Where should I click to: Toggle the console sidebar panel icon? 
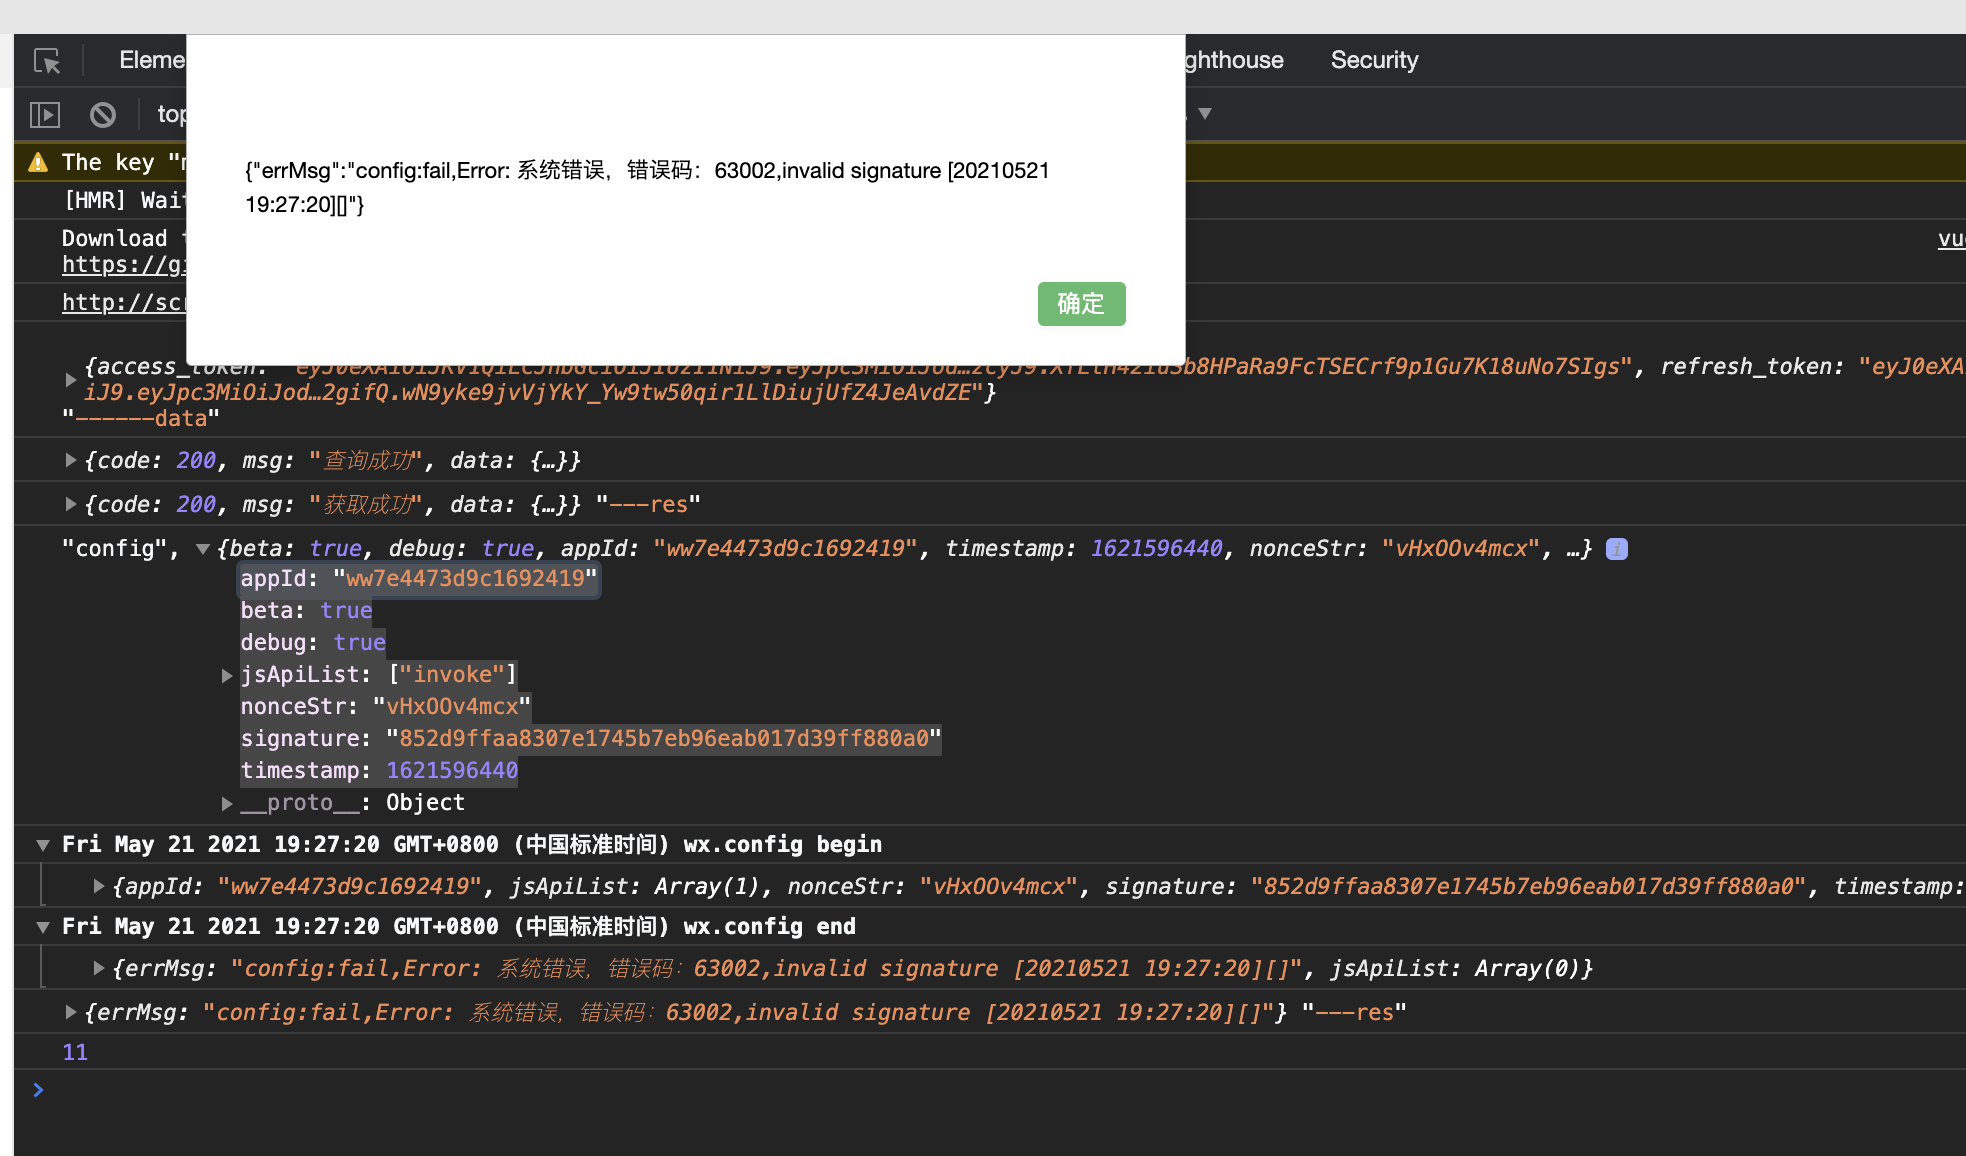45,115
